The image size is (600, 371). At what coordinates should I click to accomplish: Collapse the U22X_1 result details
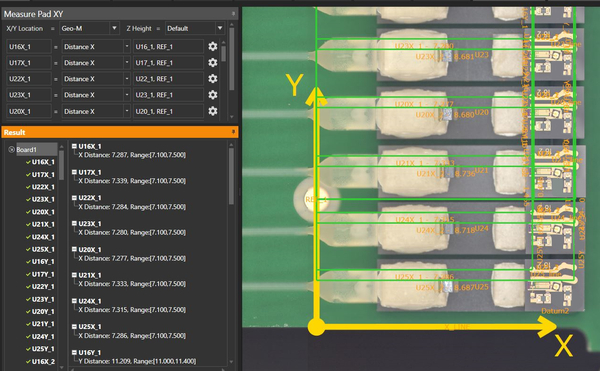[x=74, y=198]
